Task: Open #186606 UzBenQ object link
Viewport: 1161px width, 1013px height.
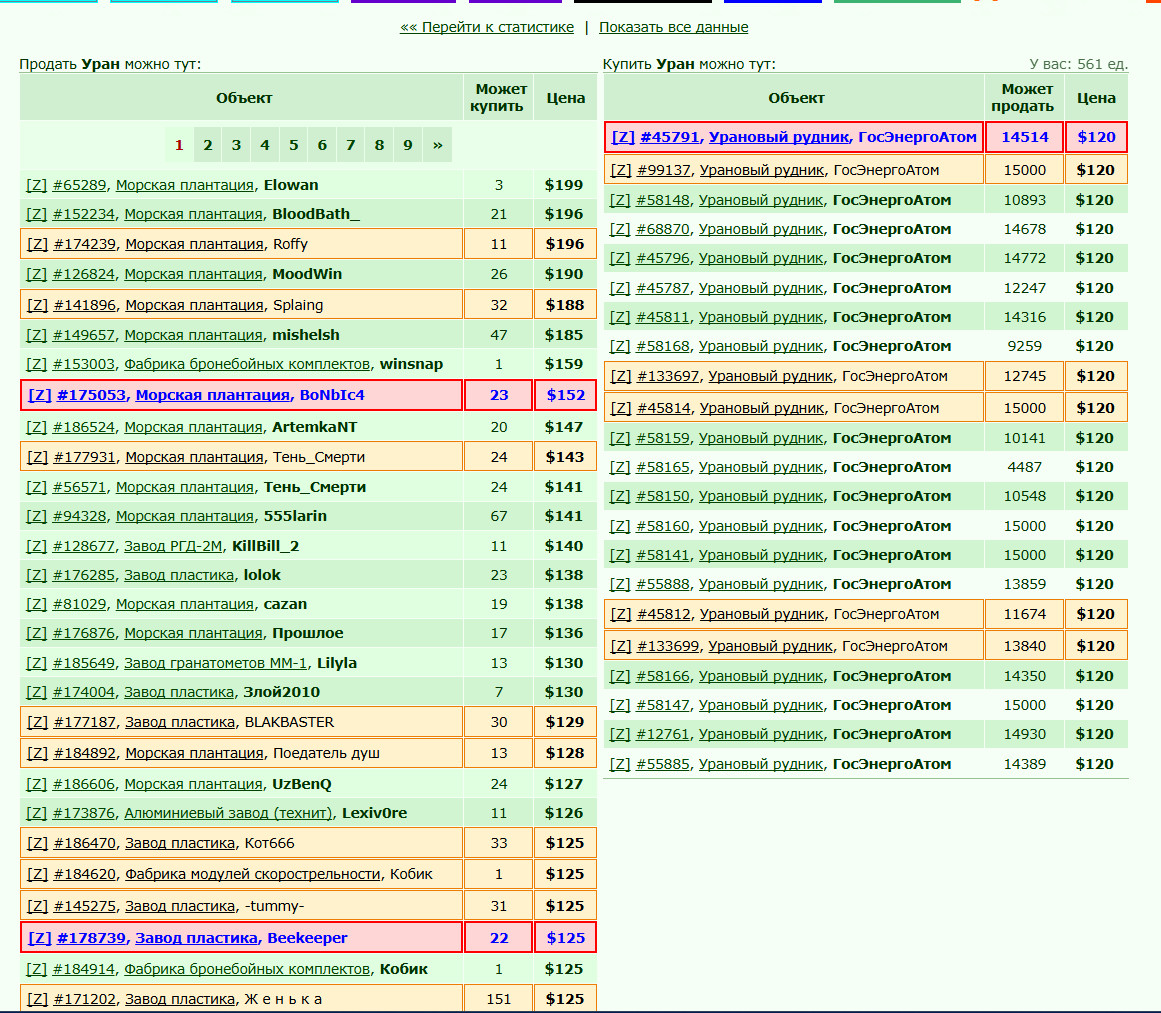Action: (x=84, y=784)
